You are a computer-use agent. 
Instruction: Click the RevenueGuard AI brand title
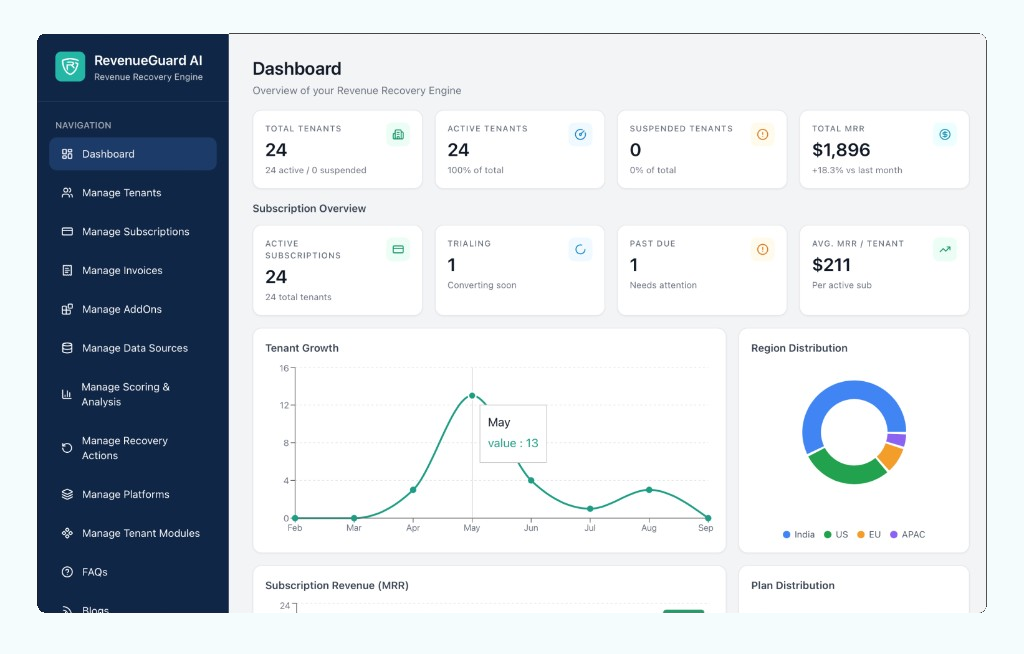(148, 61)
